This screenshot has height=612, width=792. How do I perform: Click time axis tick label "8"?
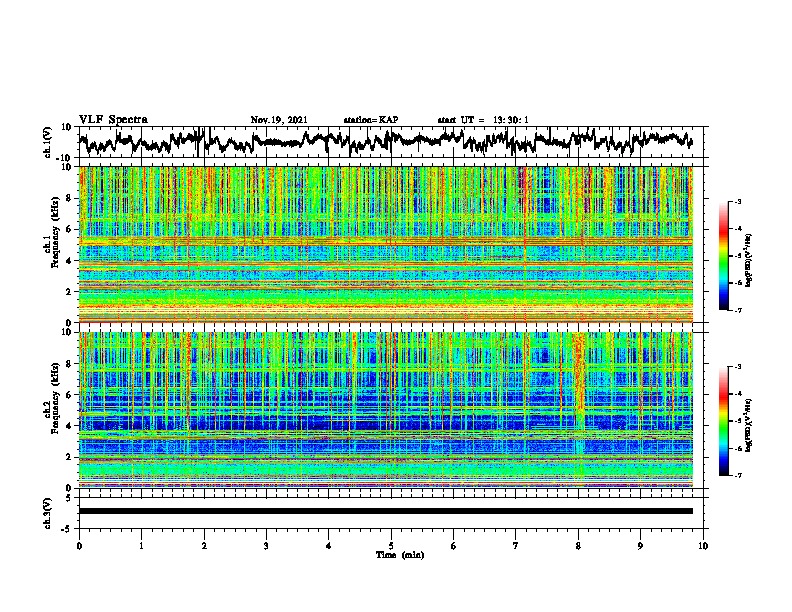[578, 546]
